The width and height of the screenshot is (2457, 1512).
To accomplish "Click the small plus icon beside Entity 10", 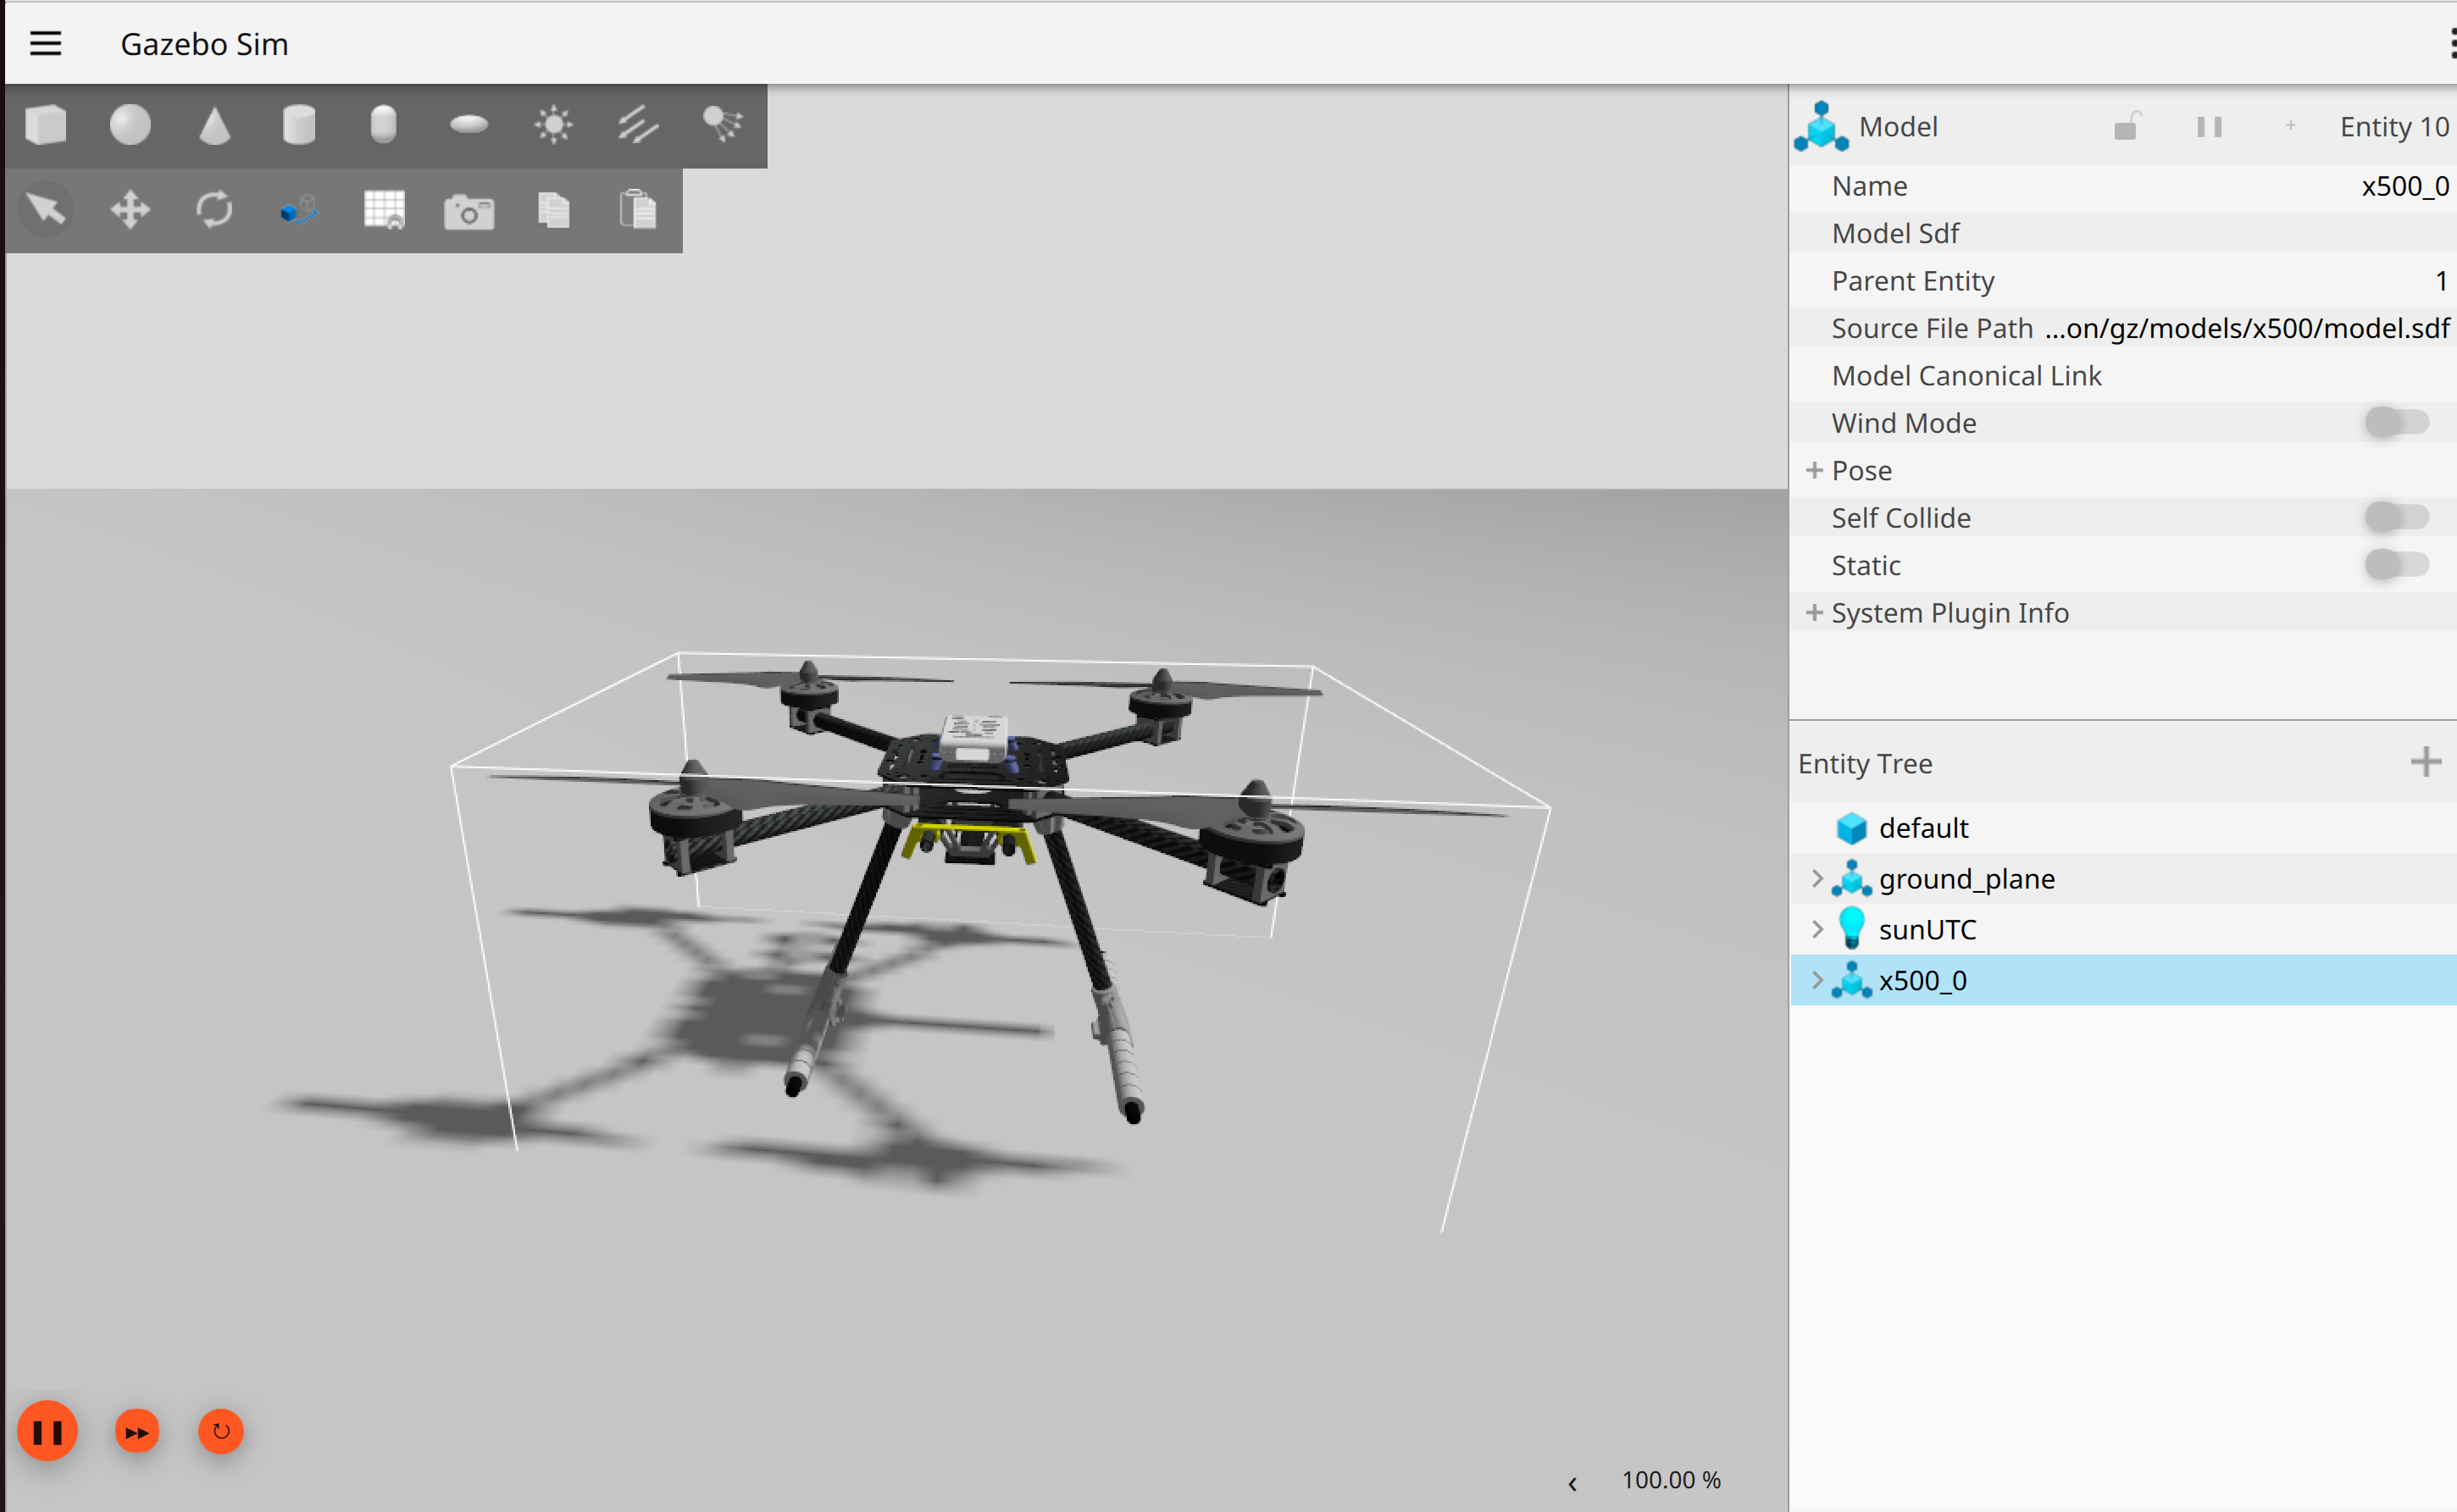I will 2291,126.
